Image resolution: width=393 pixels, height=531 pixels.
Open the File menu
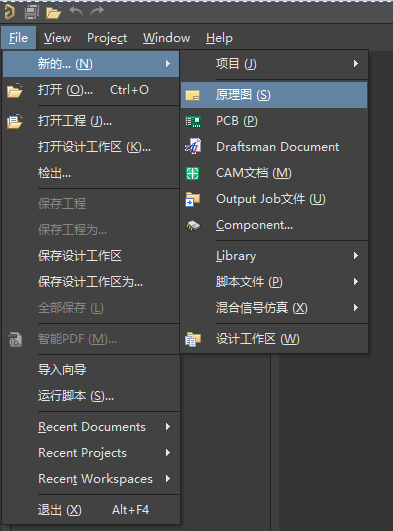[x=18, y=38]
